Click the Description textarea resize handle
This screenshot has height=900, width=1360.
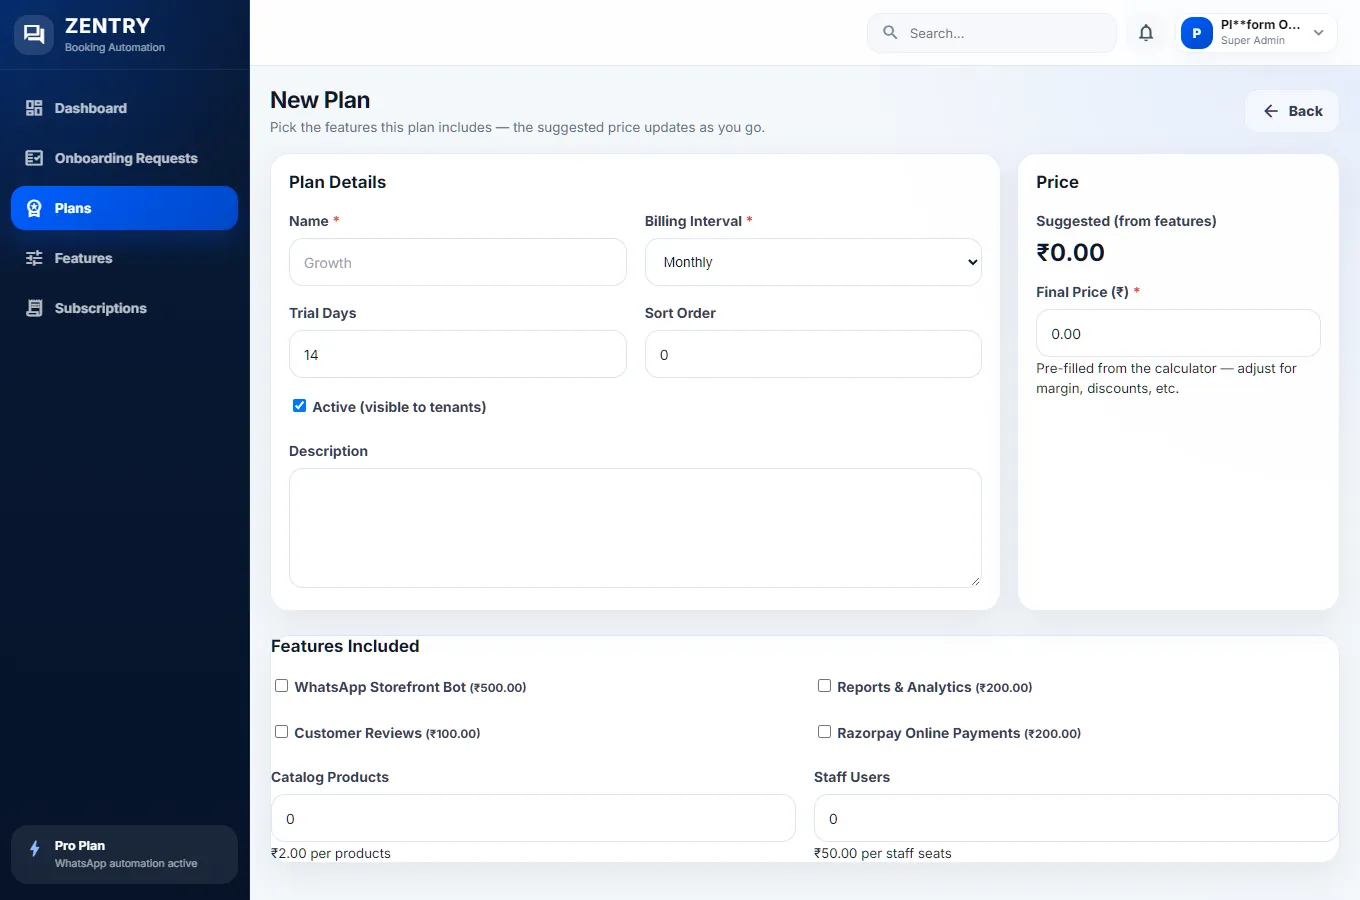pyautogui.click(x=975, y=581)
